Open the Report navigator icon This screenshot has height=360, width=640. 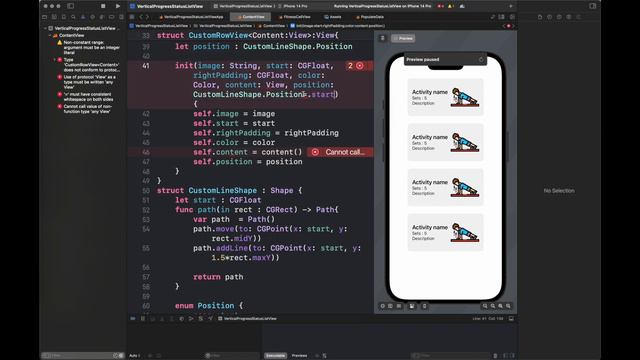pyautogui.click(x=121, y=17)
